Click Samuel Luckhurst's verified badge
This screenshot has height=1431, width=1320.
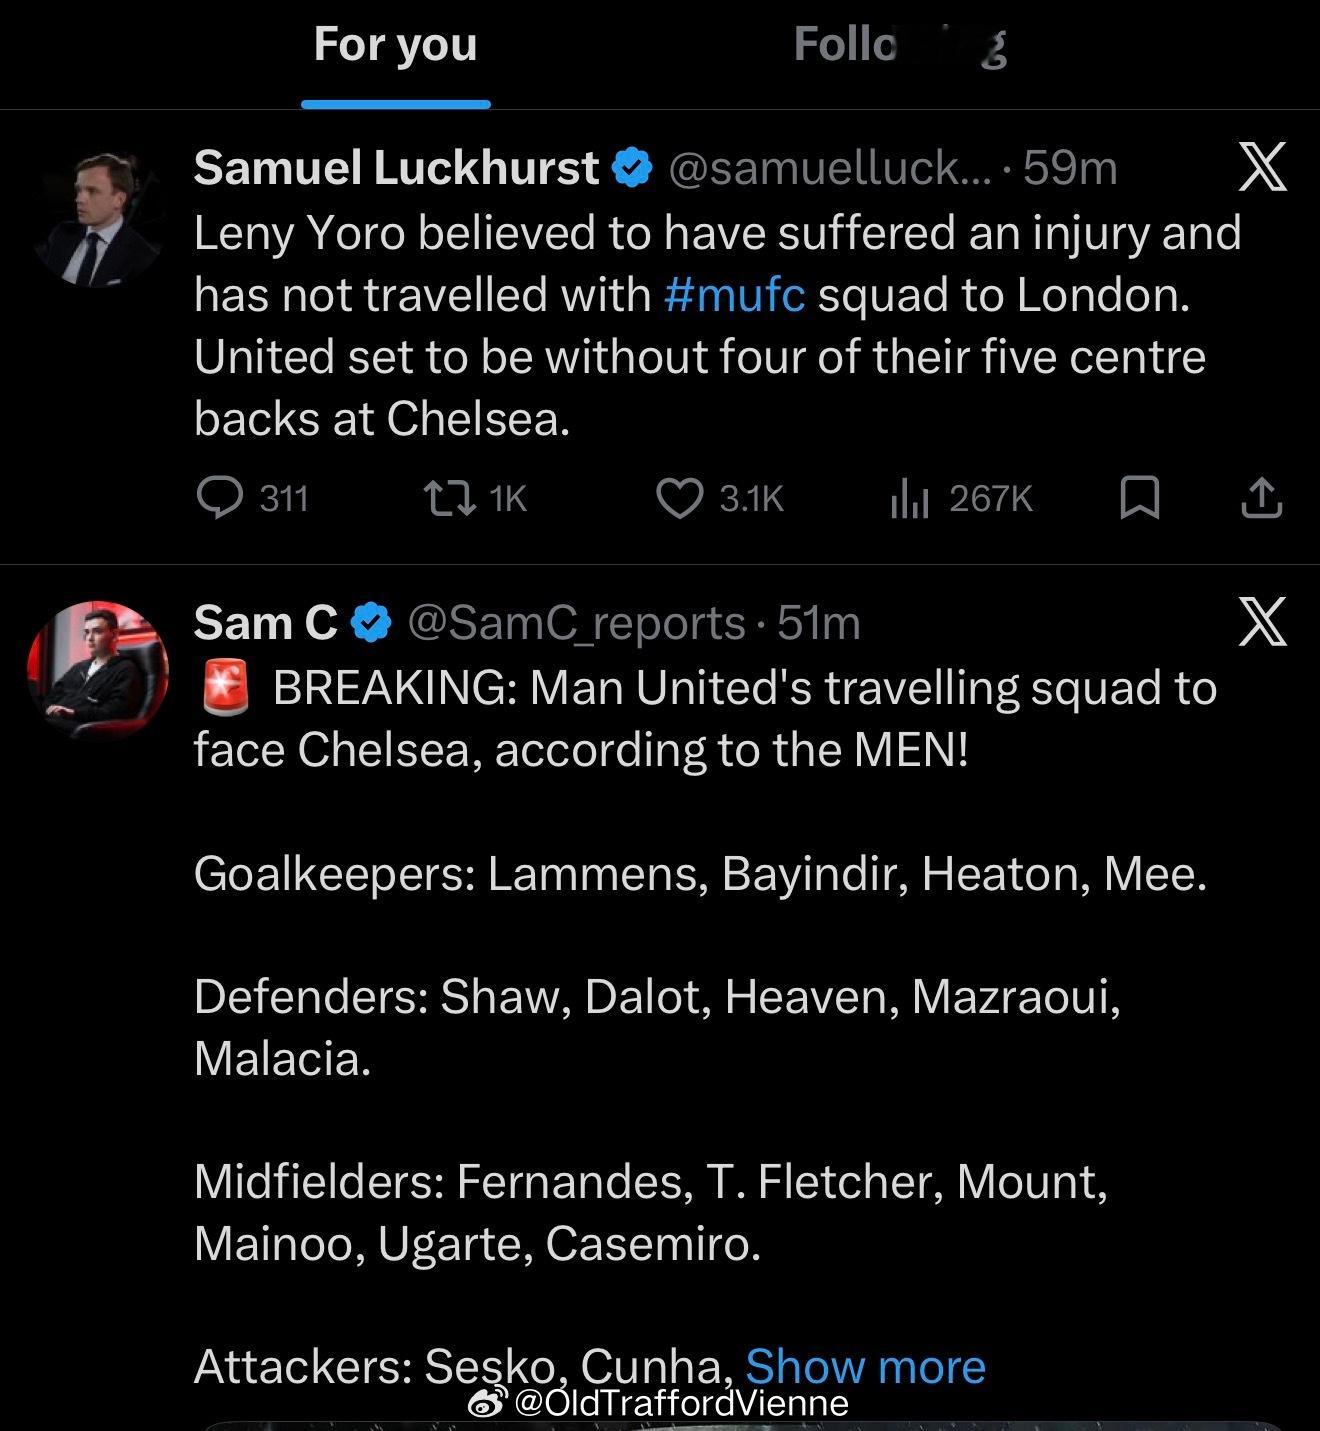[x=632, y=168]
